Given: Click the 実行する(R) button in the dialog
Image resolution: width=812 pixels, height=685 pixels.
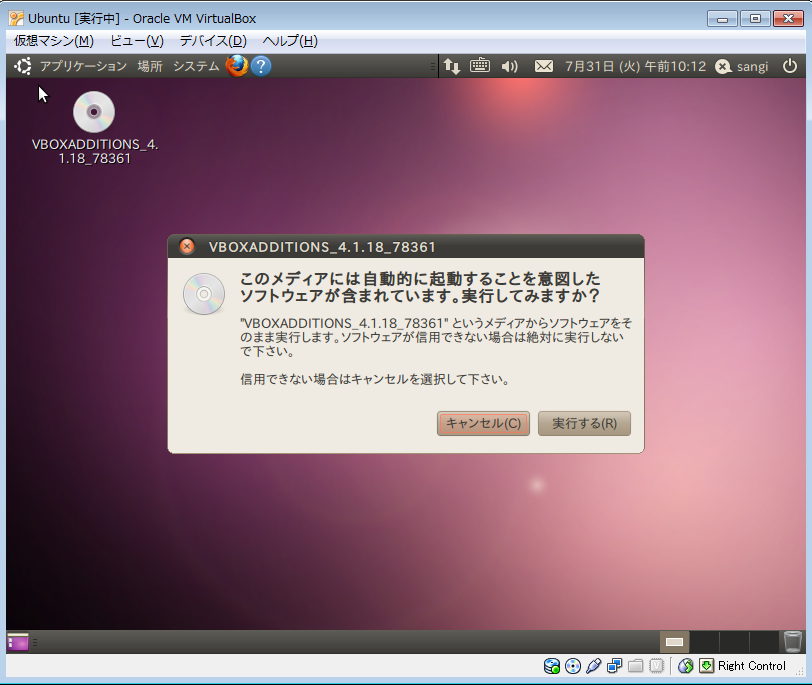Looking at the screenshot, I should (584, 423).
